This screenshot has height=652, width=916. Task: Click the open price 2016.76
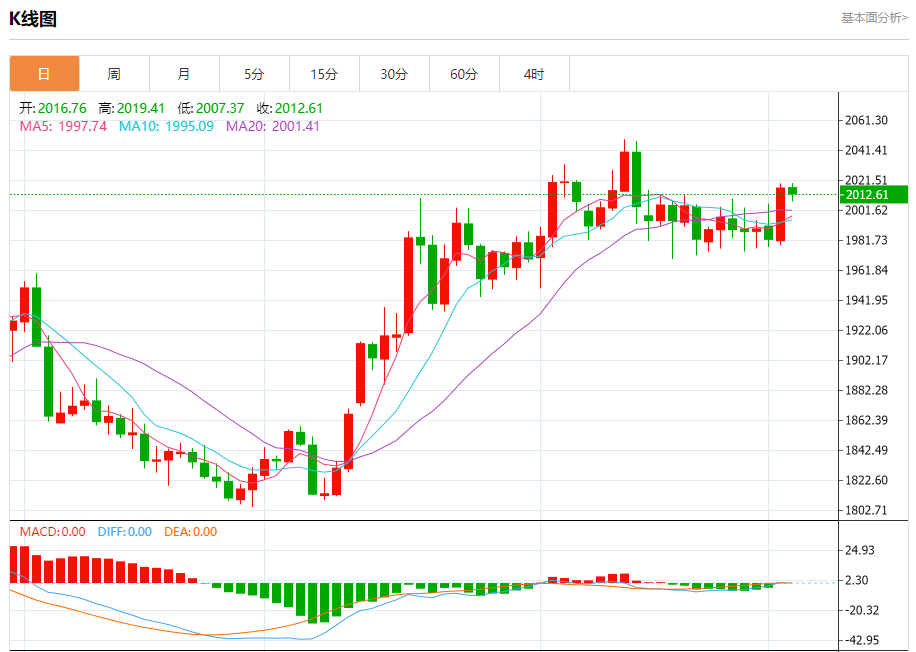coord(62,108)
